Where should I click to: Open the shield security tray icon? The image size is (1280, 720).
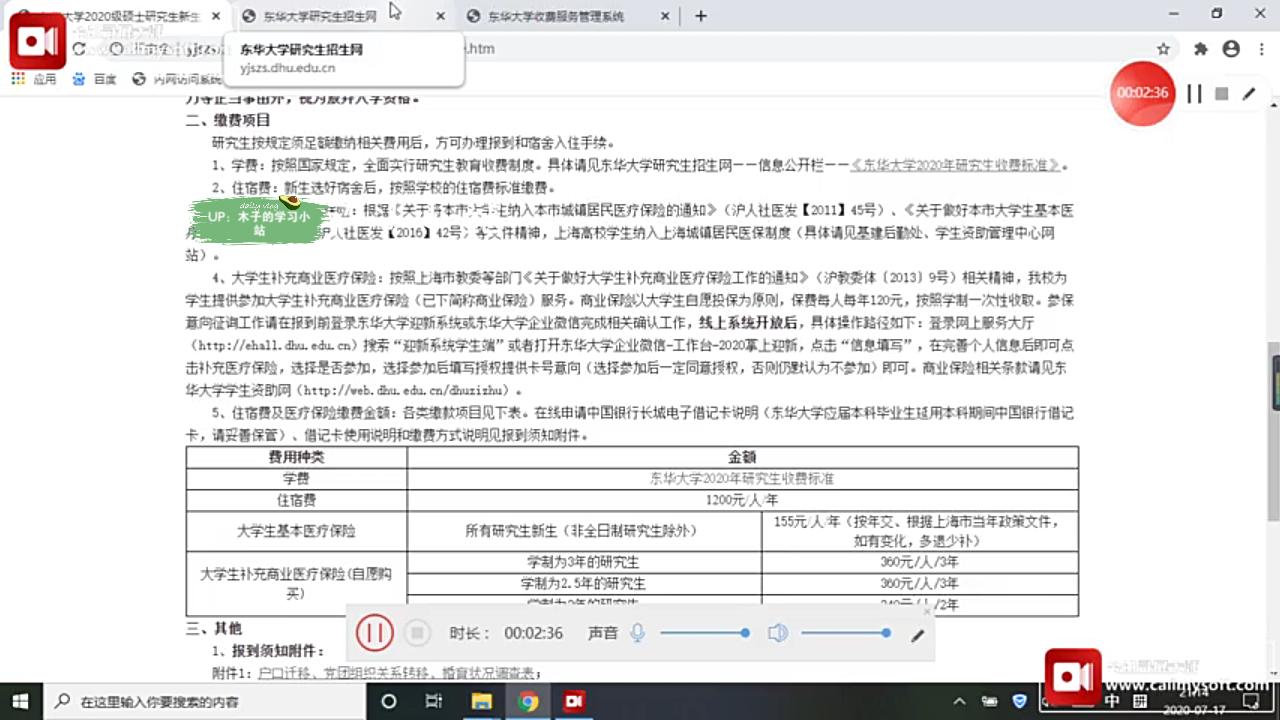(1020, 701)
